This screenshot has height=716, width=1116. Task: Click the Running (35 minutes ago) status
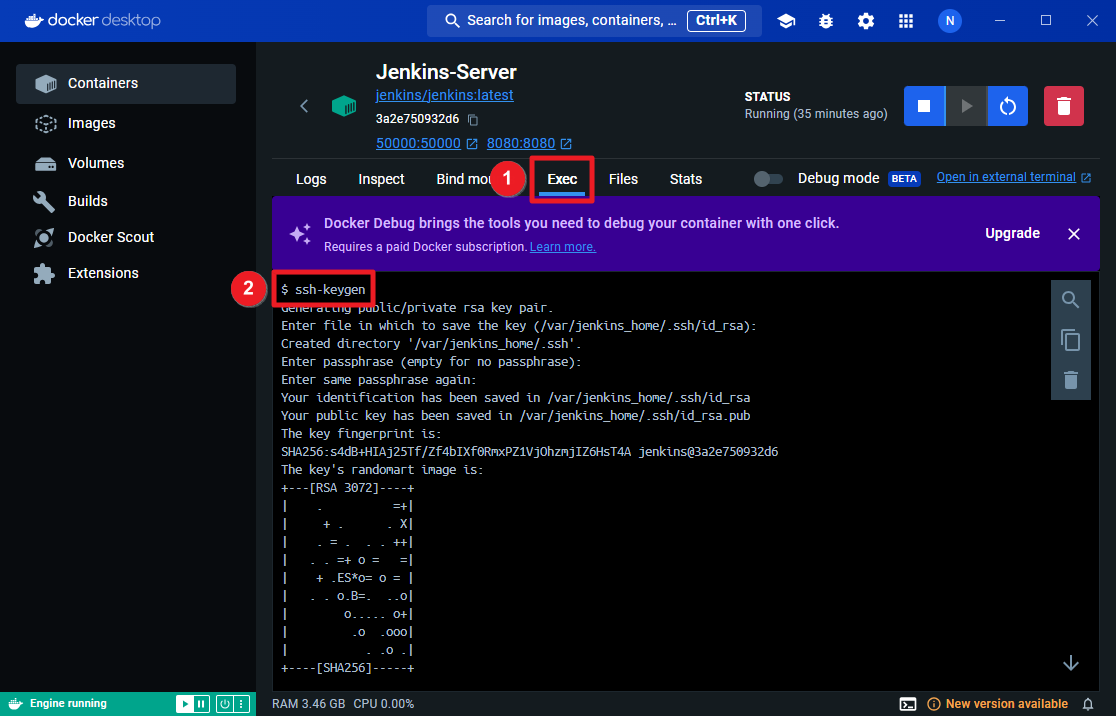[816, 114]
